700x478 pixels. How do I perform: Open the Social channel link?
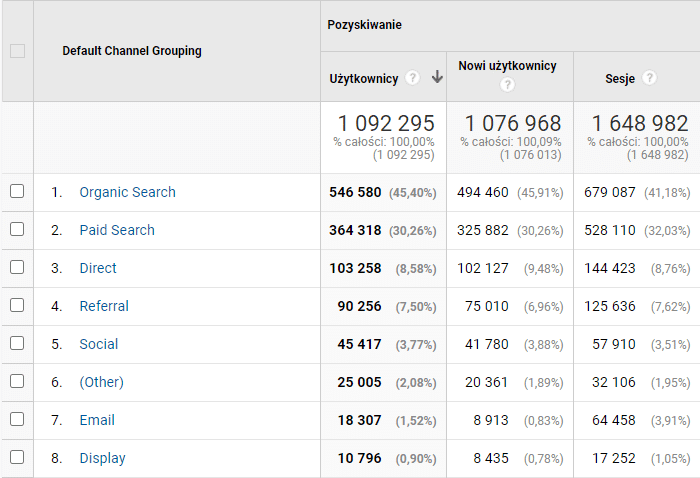click(x=99, y=344)
